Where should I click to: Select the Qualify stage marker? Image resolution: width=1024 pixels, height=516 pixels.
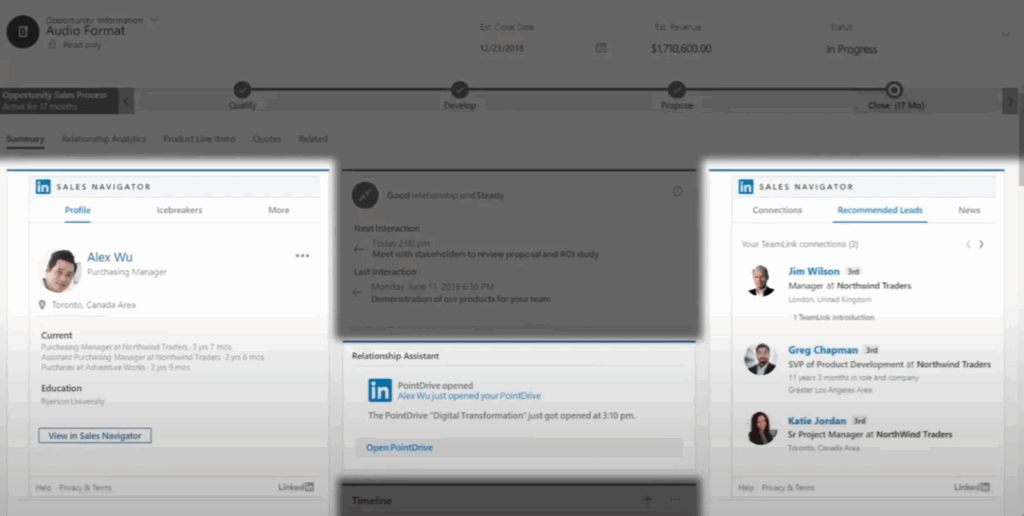242,89
